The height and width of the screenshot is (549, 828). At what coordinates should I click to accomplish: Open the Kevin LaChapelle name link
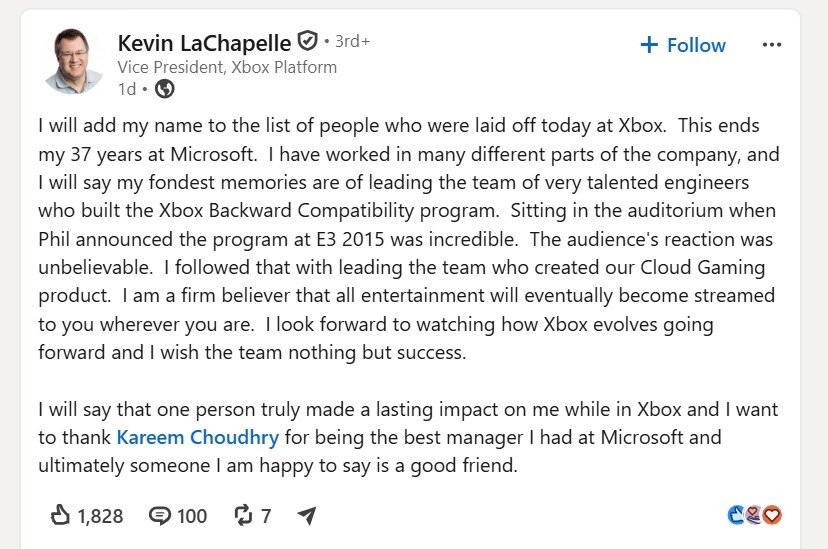click(x=204, y=43)
